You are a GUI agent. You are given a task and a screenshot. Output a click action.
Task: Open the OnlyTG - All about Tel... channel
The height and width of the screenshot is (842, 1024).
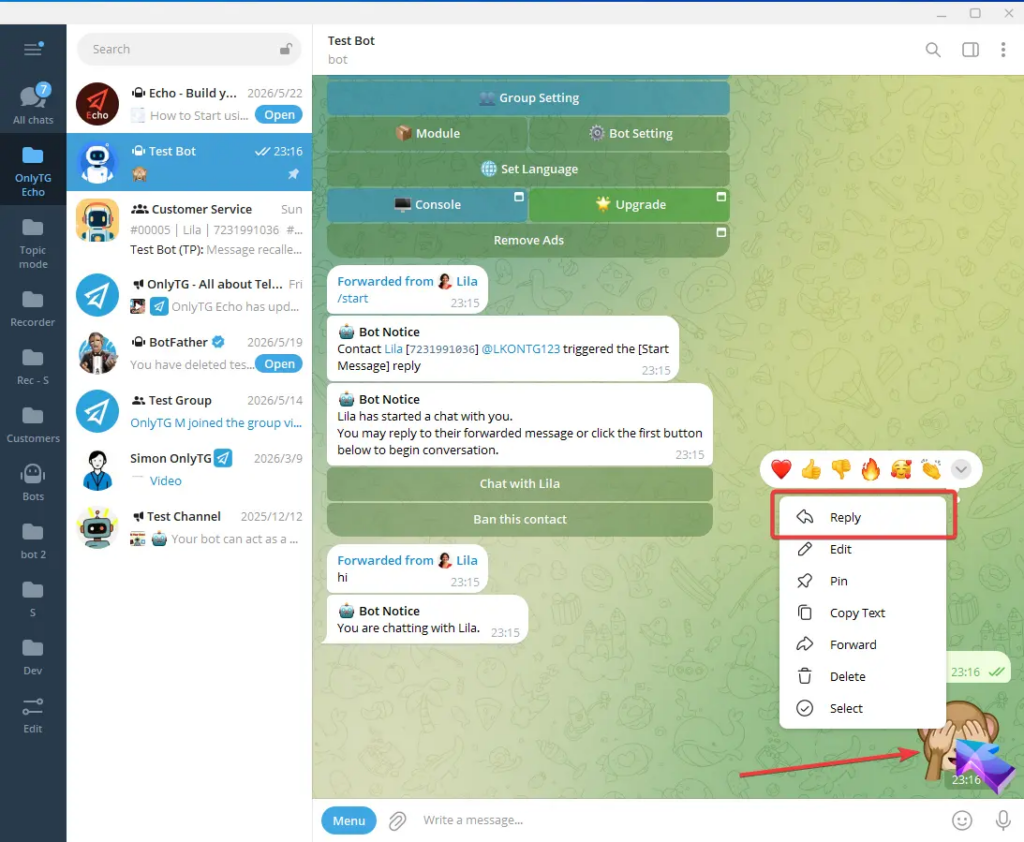tap(189, 295)
